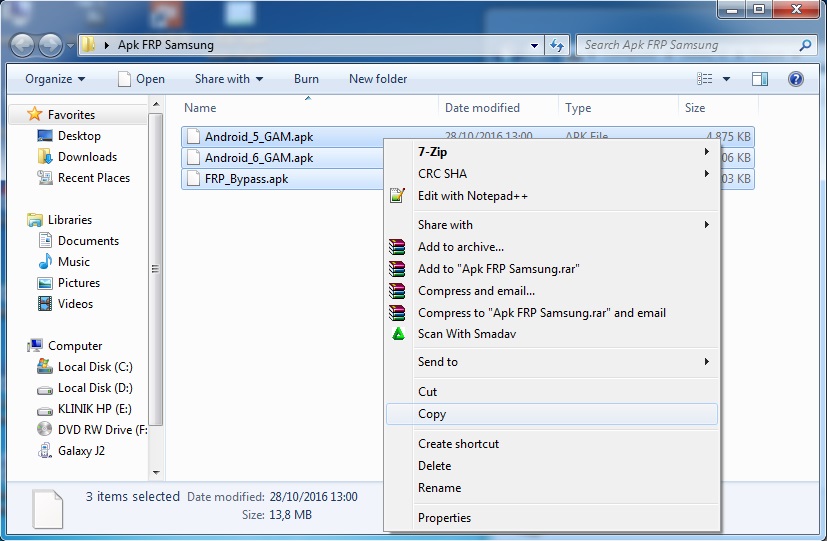Open recent pages dropdown next to Forward
The height and width of the screenshot is (541, 827).
tap(70, 46)
